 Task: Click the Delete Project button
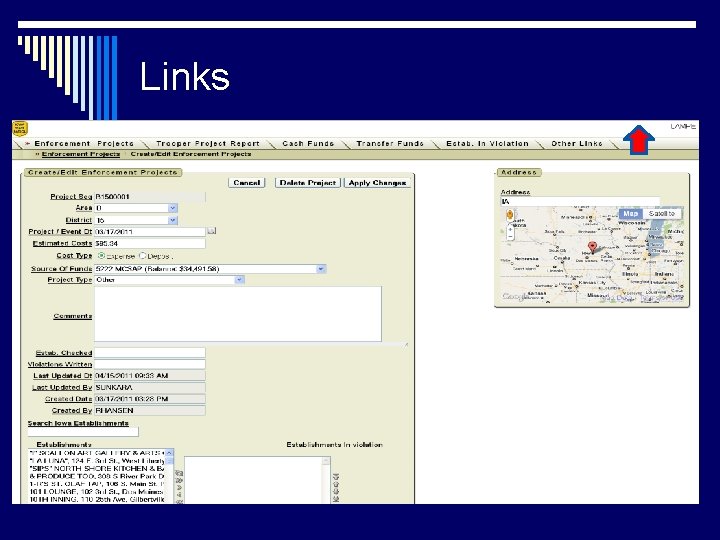coord(308,183)
